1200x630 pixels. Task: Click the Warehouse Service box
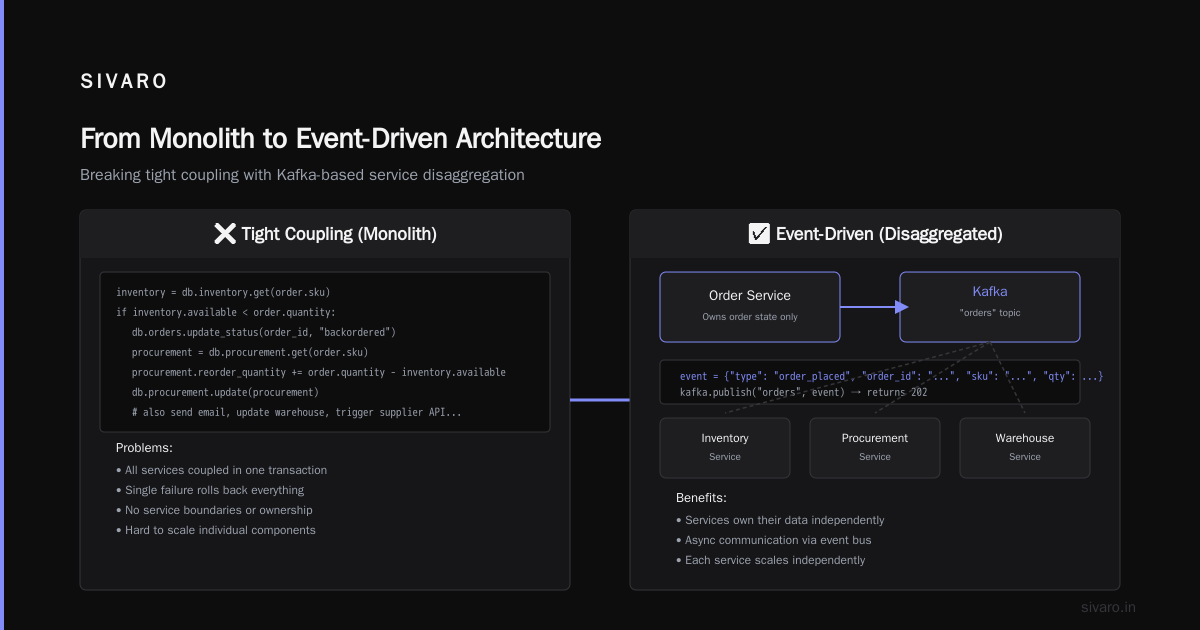pyautogui.click(x=1025, y=447)
